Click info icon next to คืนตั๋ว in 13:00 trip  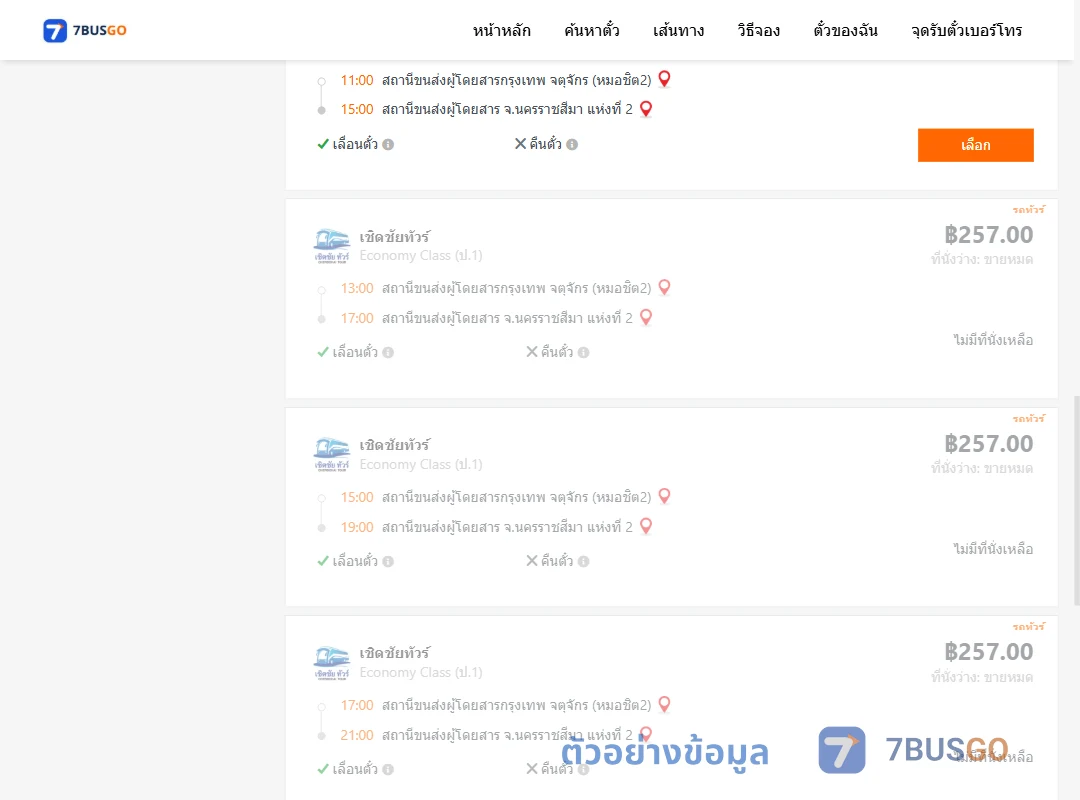click(x=583, y=352)
